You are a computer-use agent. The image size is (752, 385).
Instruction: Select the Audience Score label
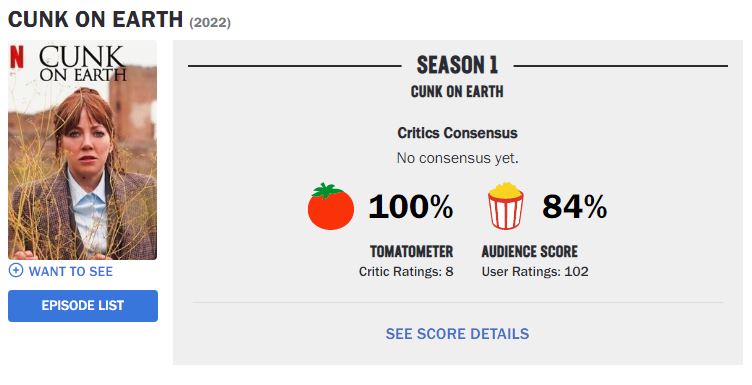tap(529, 251)
